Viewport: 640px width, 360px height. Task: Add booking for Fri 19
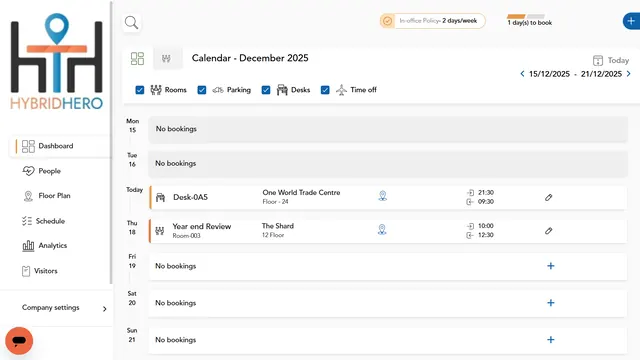551,266
